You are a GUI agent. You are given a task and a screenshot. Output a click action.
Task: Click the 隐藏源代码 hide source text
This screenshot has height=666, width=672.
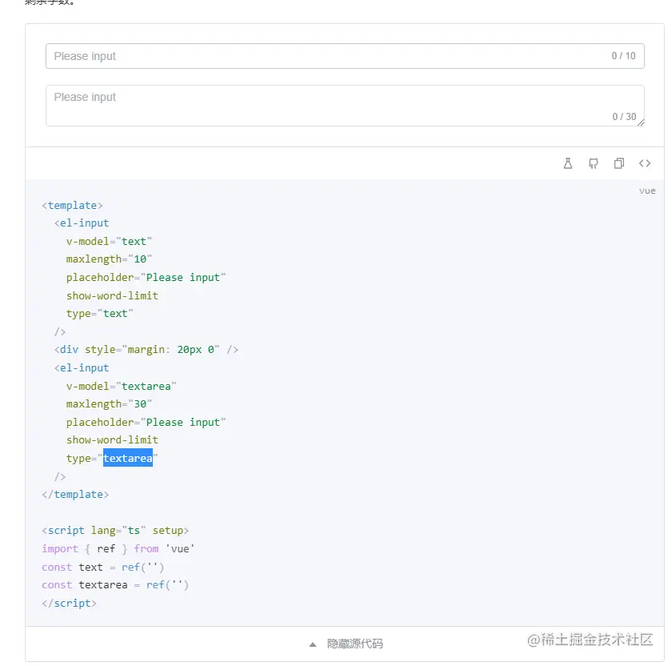(x=355, y=644)
